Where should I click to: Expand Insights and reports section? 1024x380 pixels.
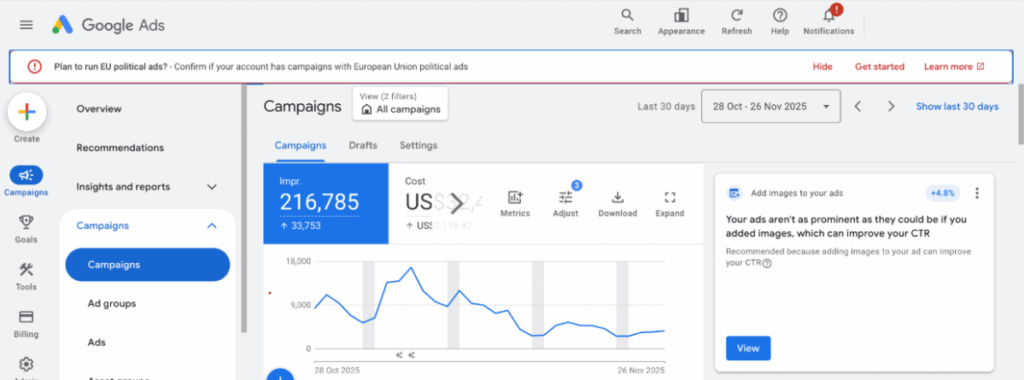coord(147,187)
